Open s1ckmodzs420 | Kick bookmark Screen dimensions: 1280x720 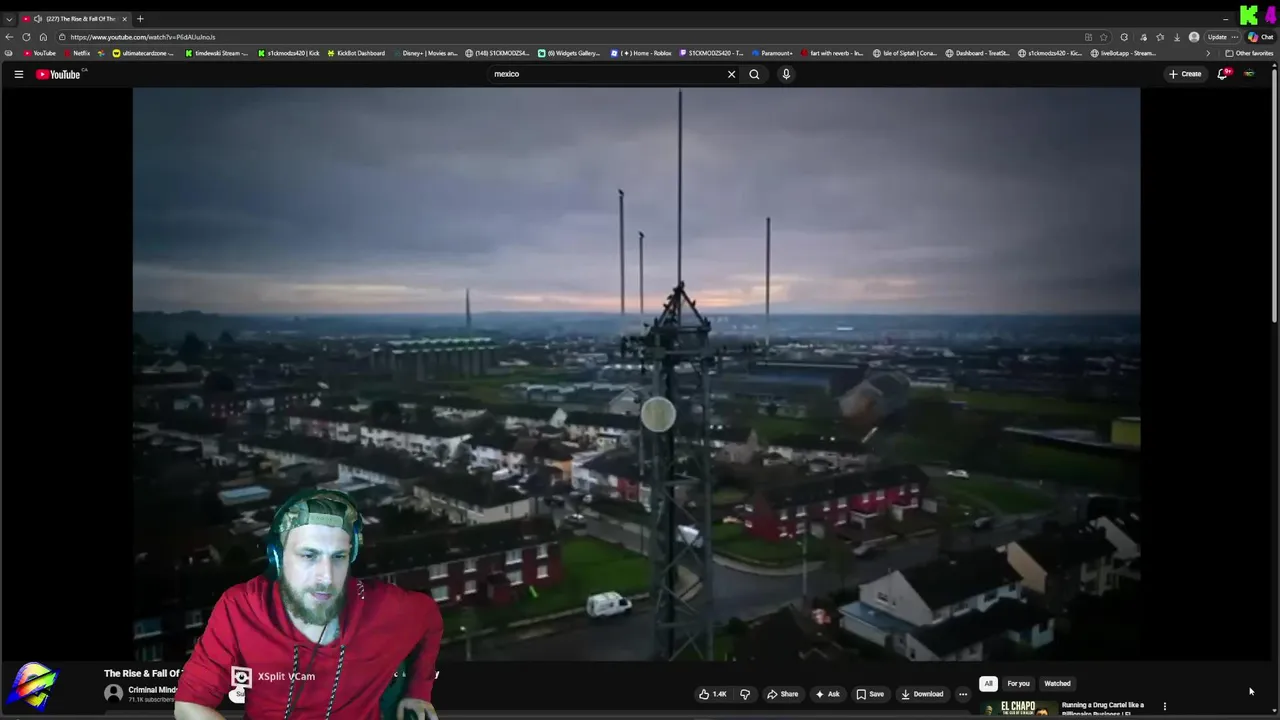click(x=289, y=53)
